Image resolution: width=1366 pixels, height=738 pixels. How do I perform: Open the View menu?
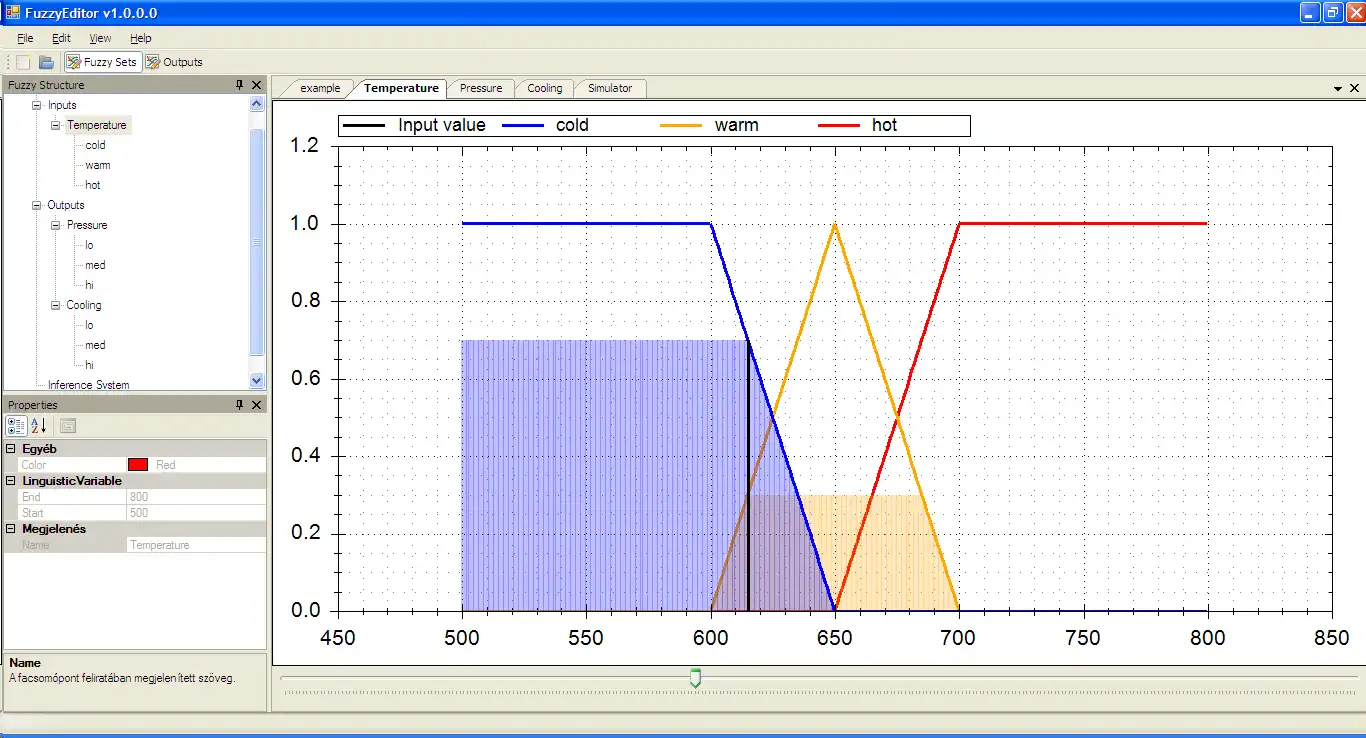[100, 38]
